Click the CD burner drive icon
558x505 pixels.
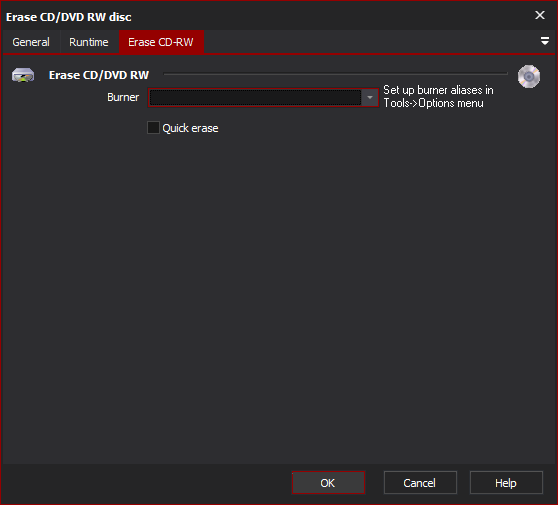(23, 75)
